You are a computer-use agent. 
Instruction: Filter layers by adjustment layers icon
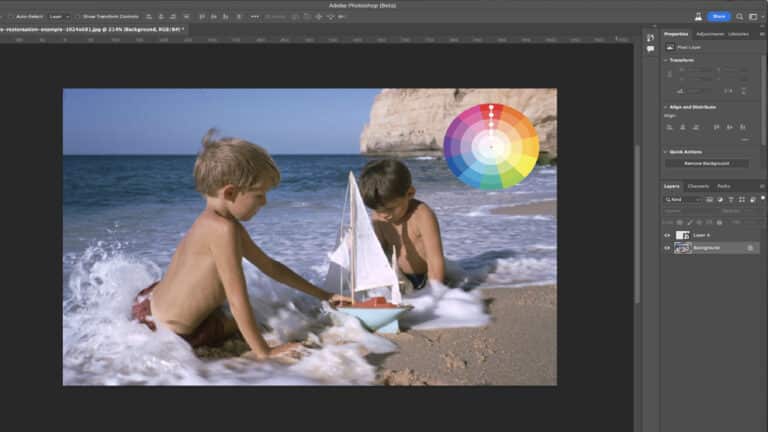click(720, 200)
